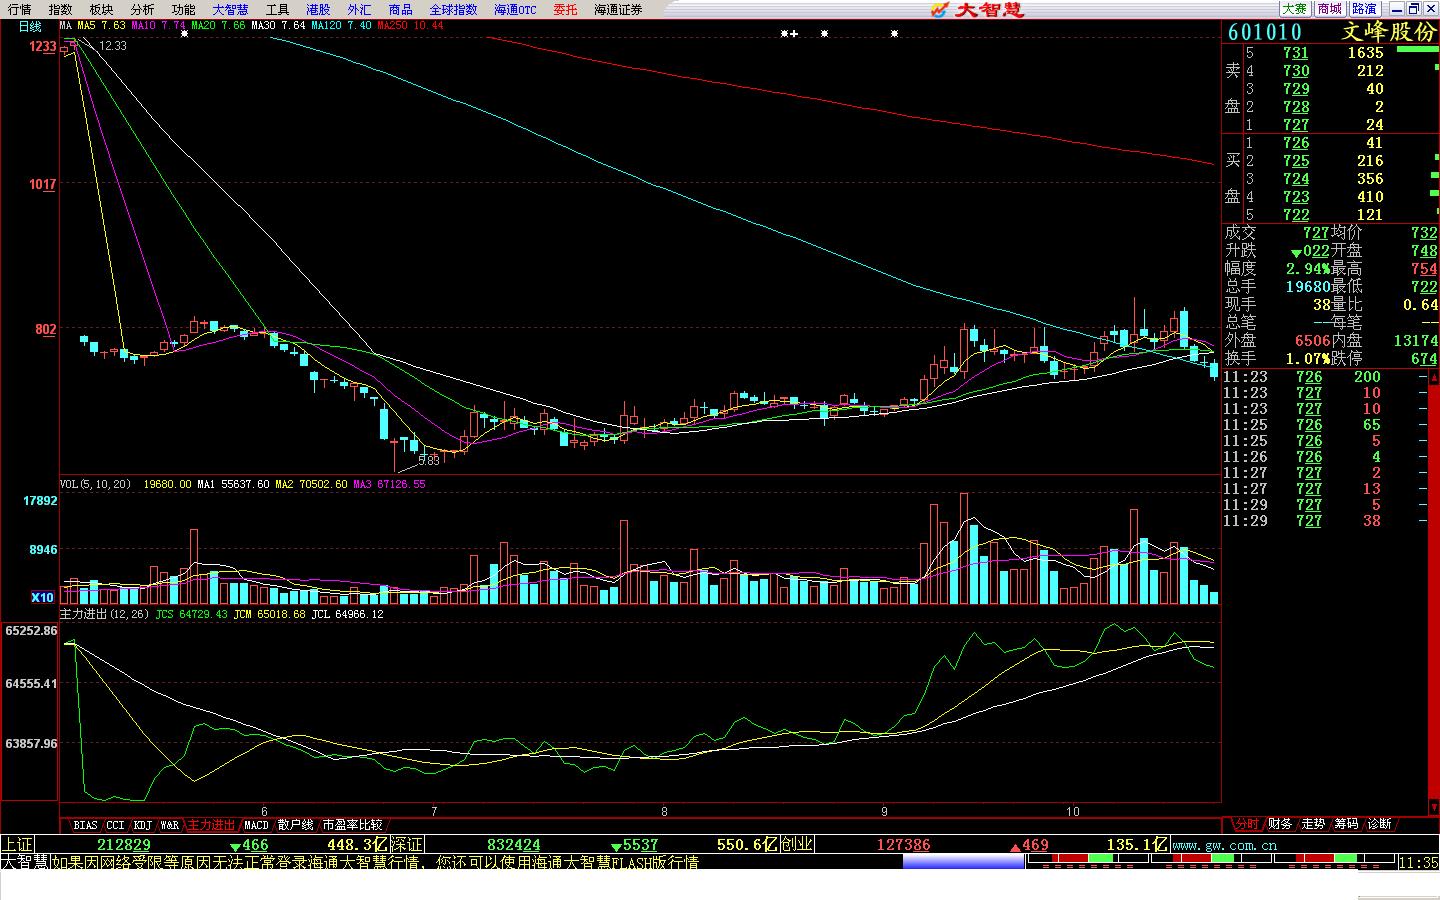The height and width of the screenshot is (900, 1440).
Task: Click the 大智慧 logo in title bar
Action: point(977,9)
